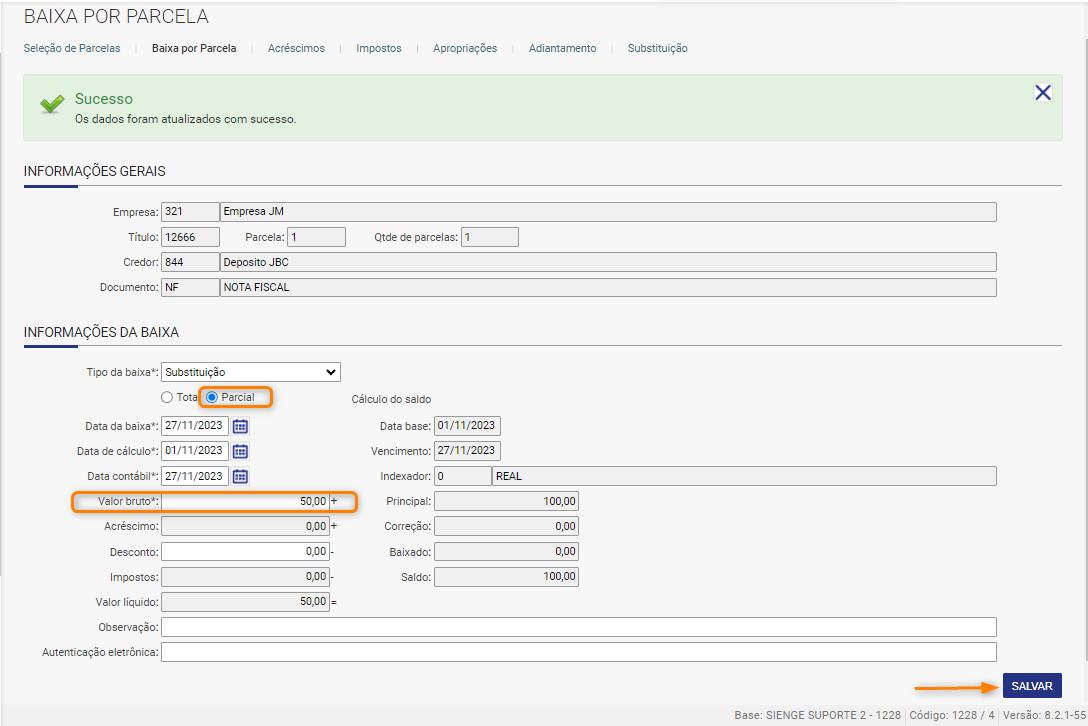Click the Baixado value field

(507, 552)
